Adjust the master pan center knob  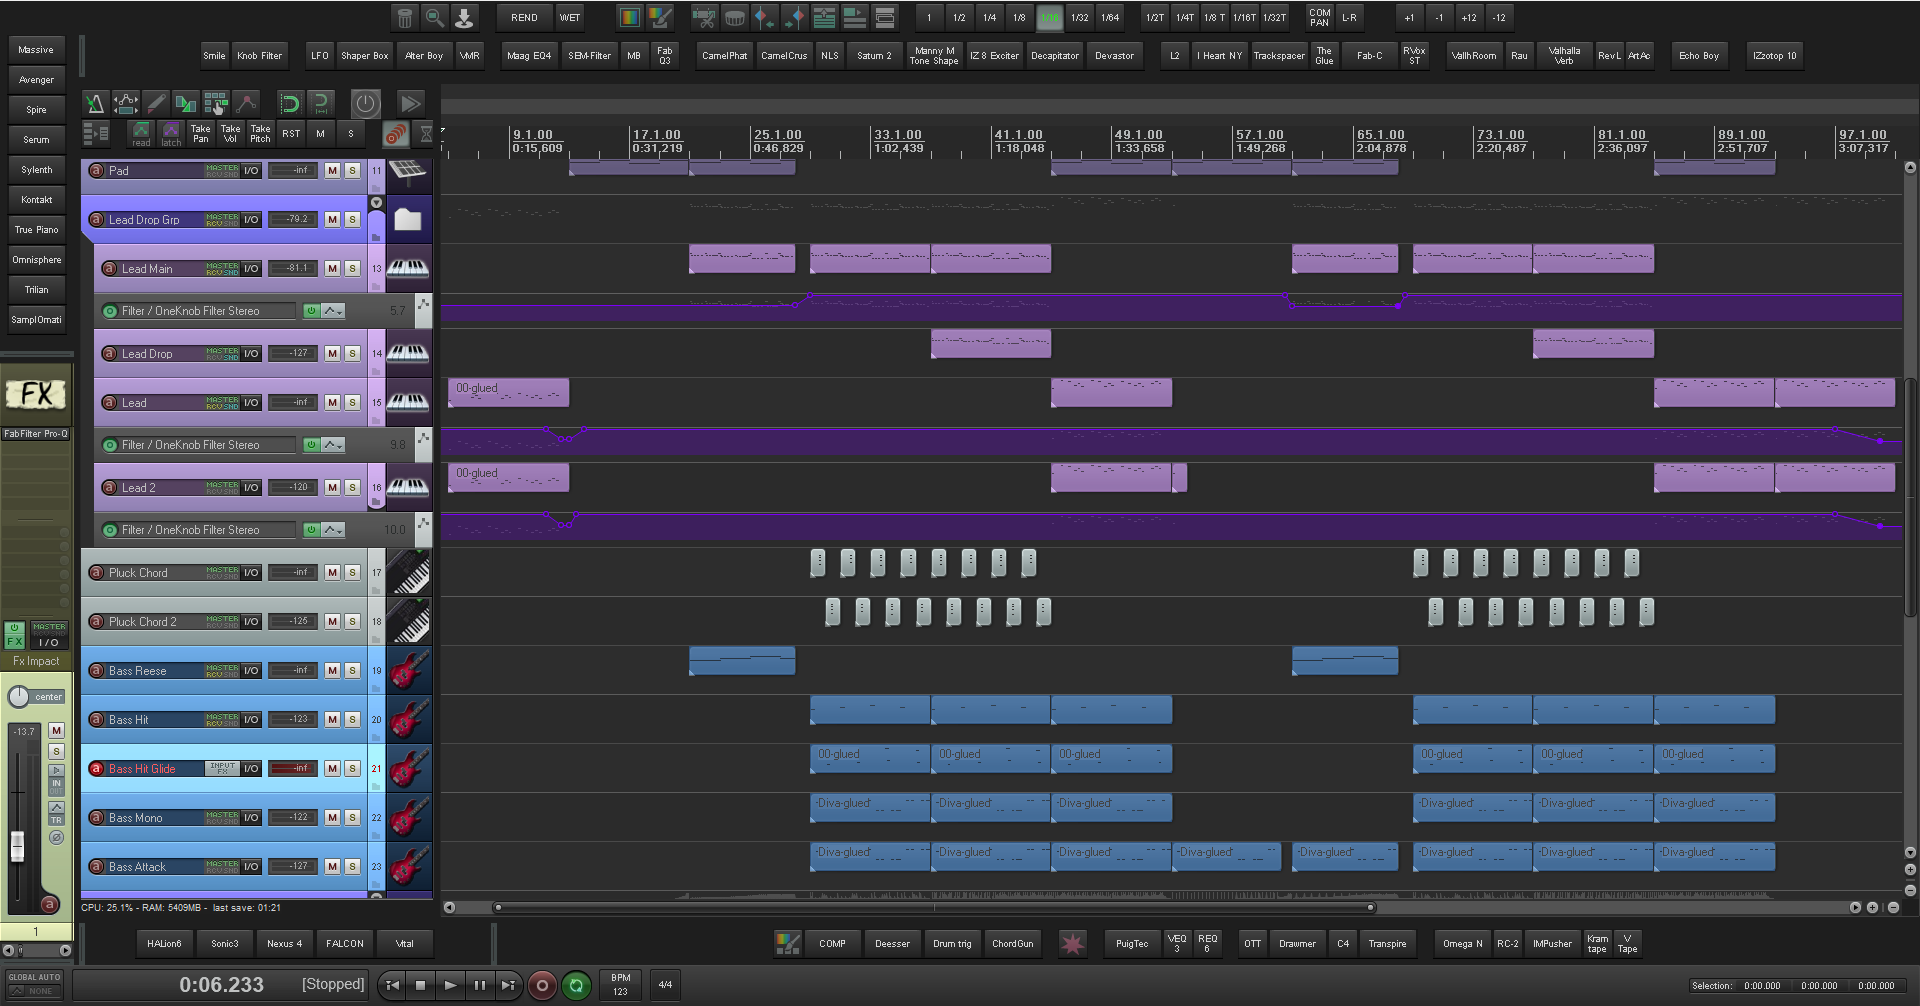(19, 696)
